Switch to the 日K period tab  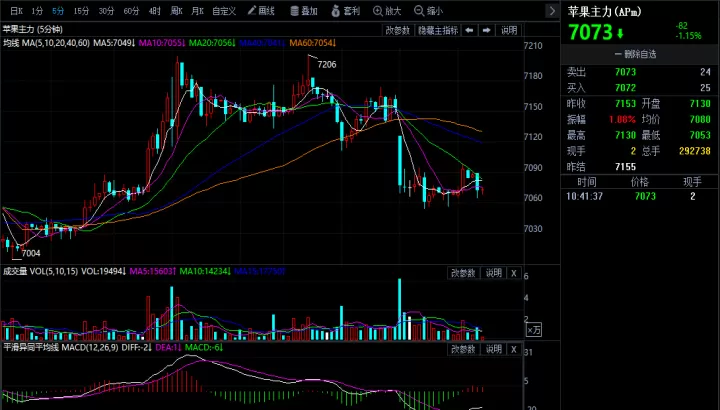[x=16, y=11]
